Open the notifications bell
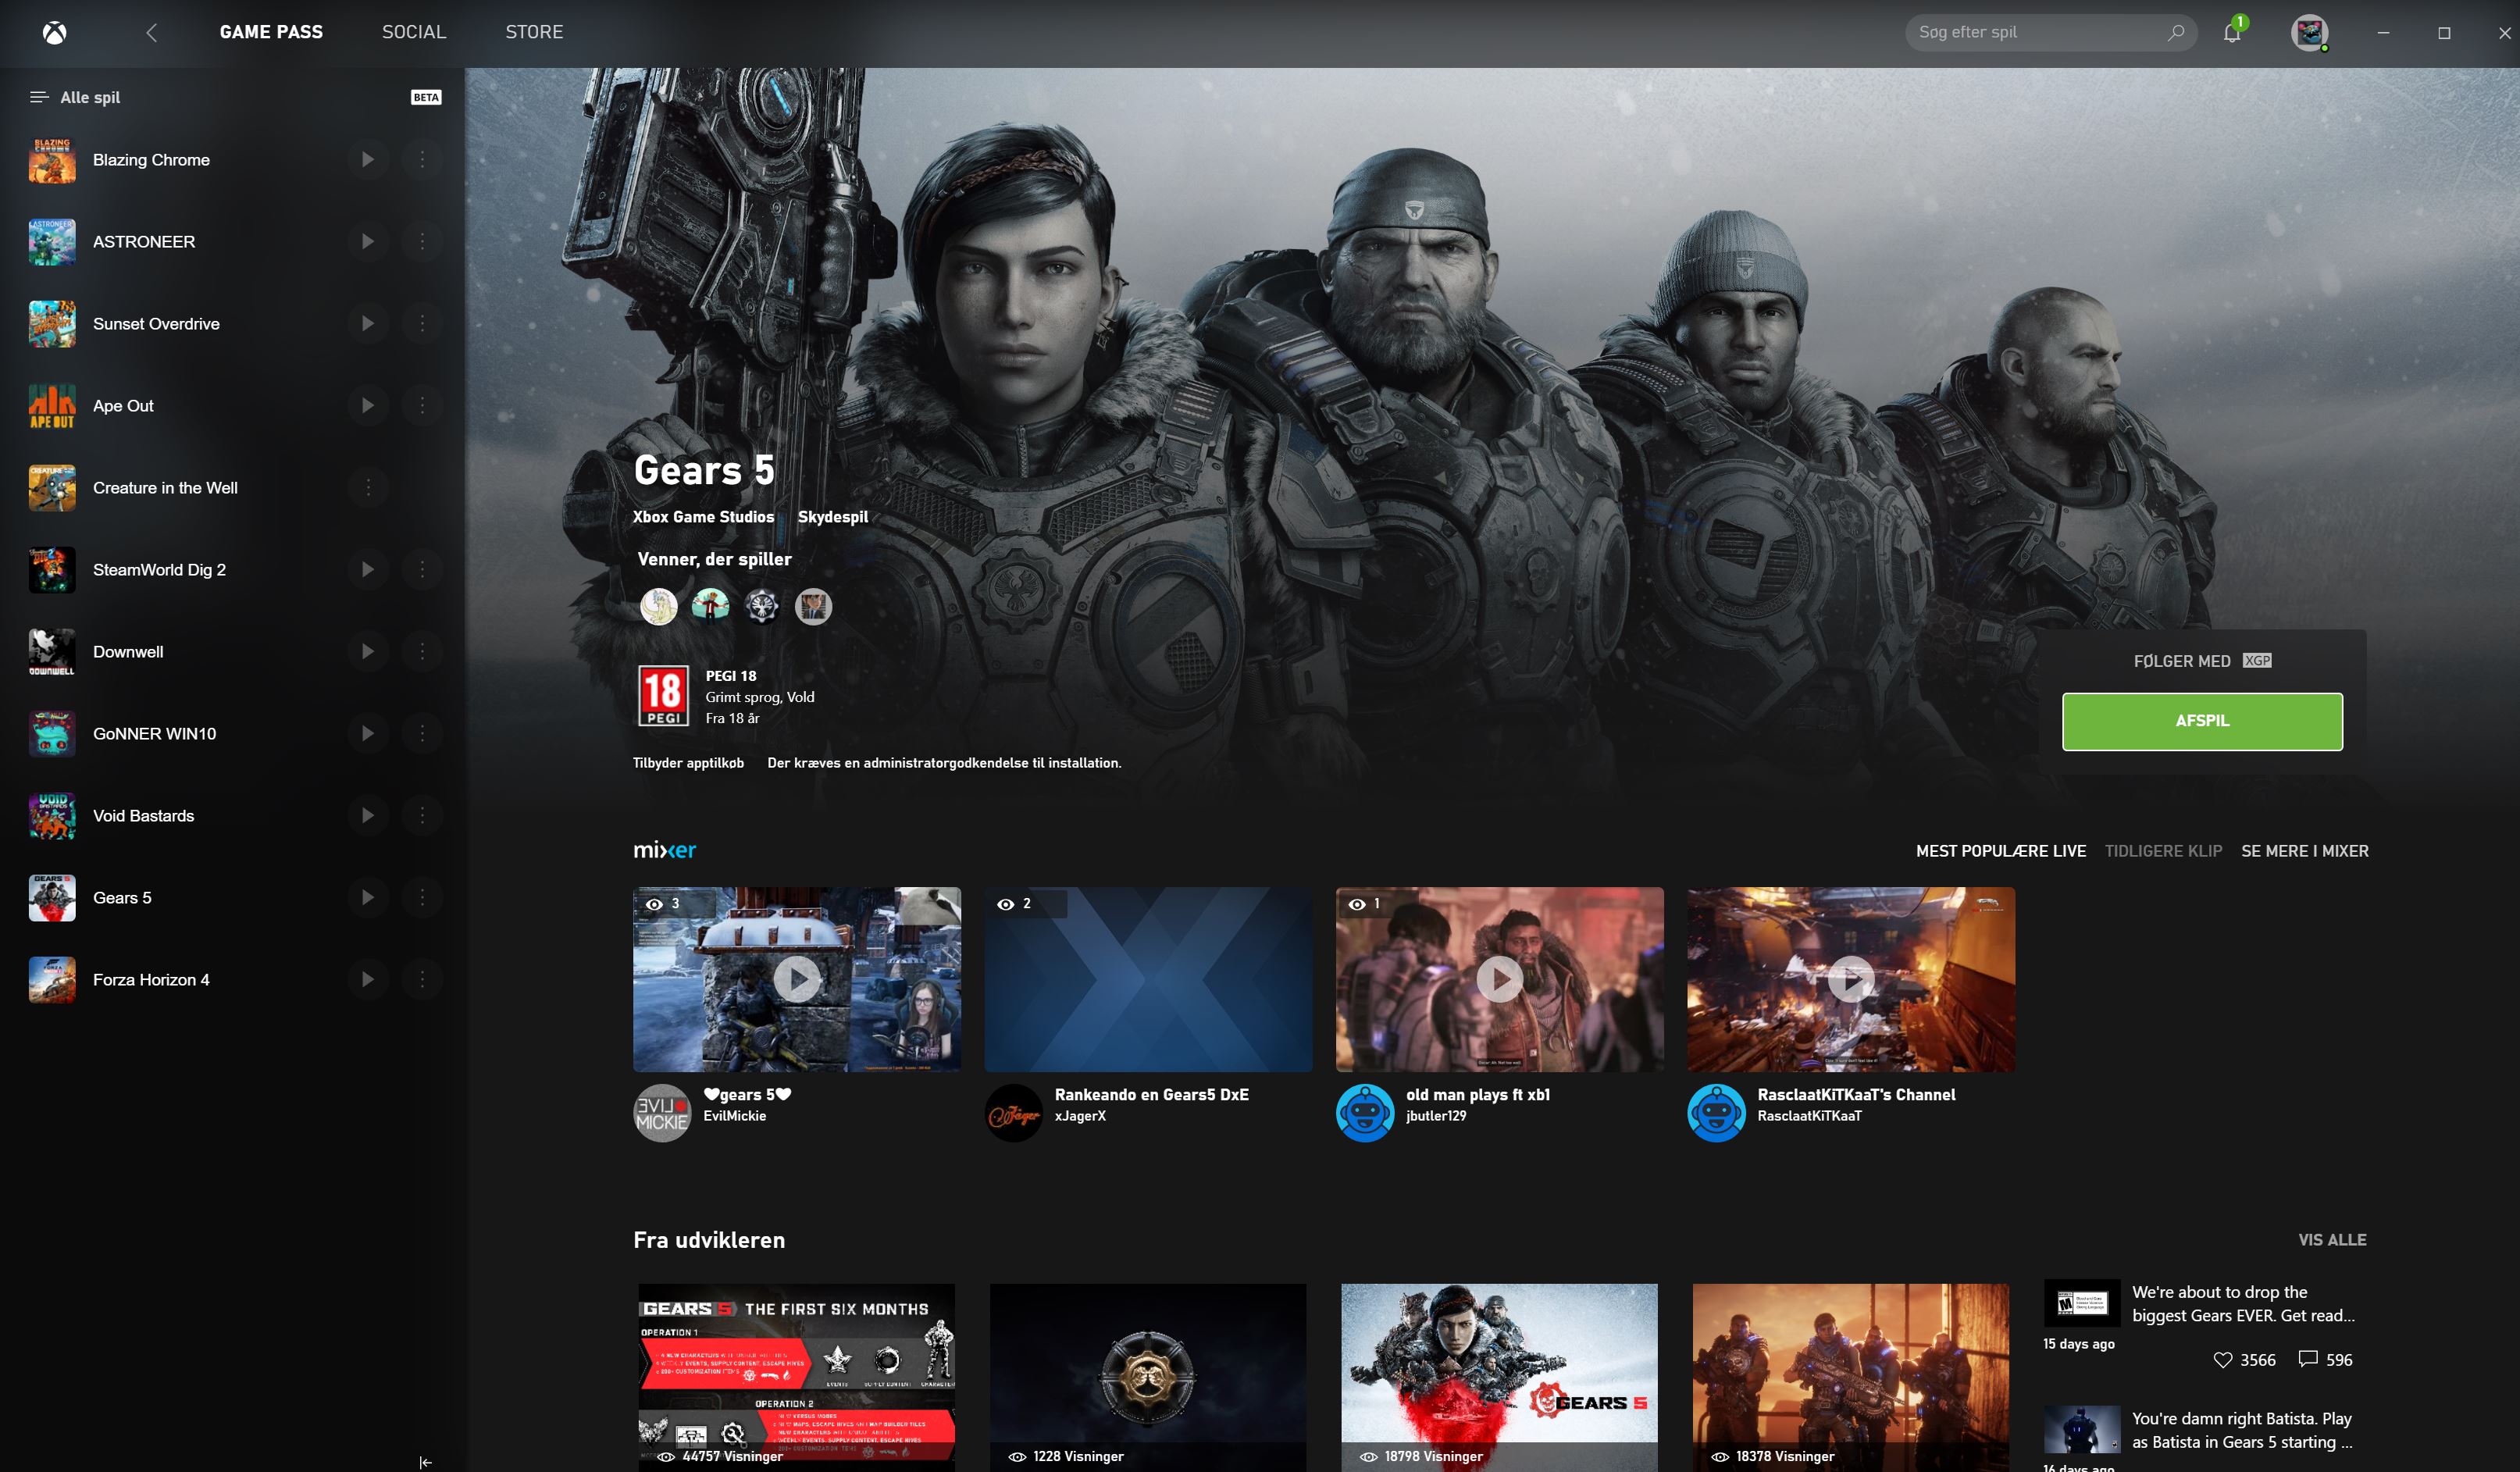This screenshot has height=1472, width=2520. tap(2231, 33)
